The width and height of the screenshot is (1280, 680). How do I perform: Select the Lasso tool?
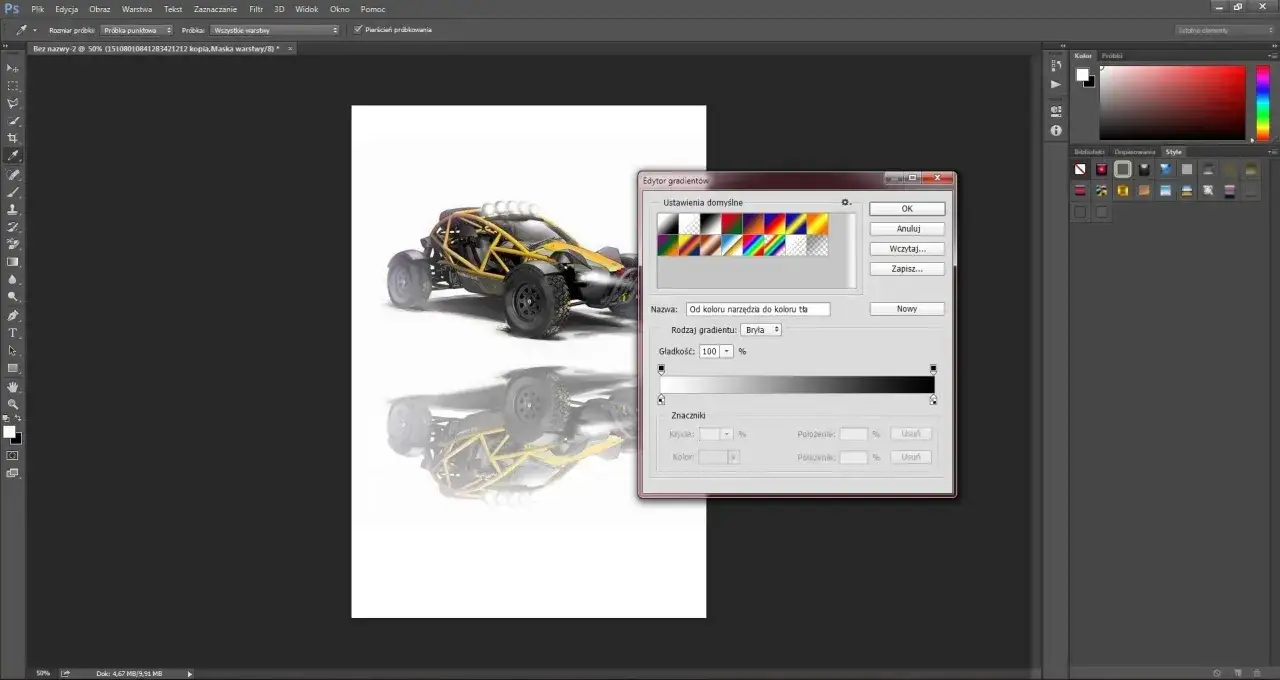[x=13, y=102]
